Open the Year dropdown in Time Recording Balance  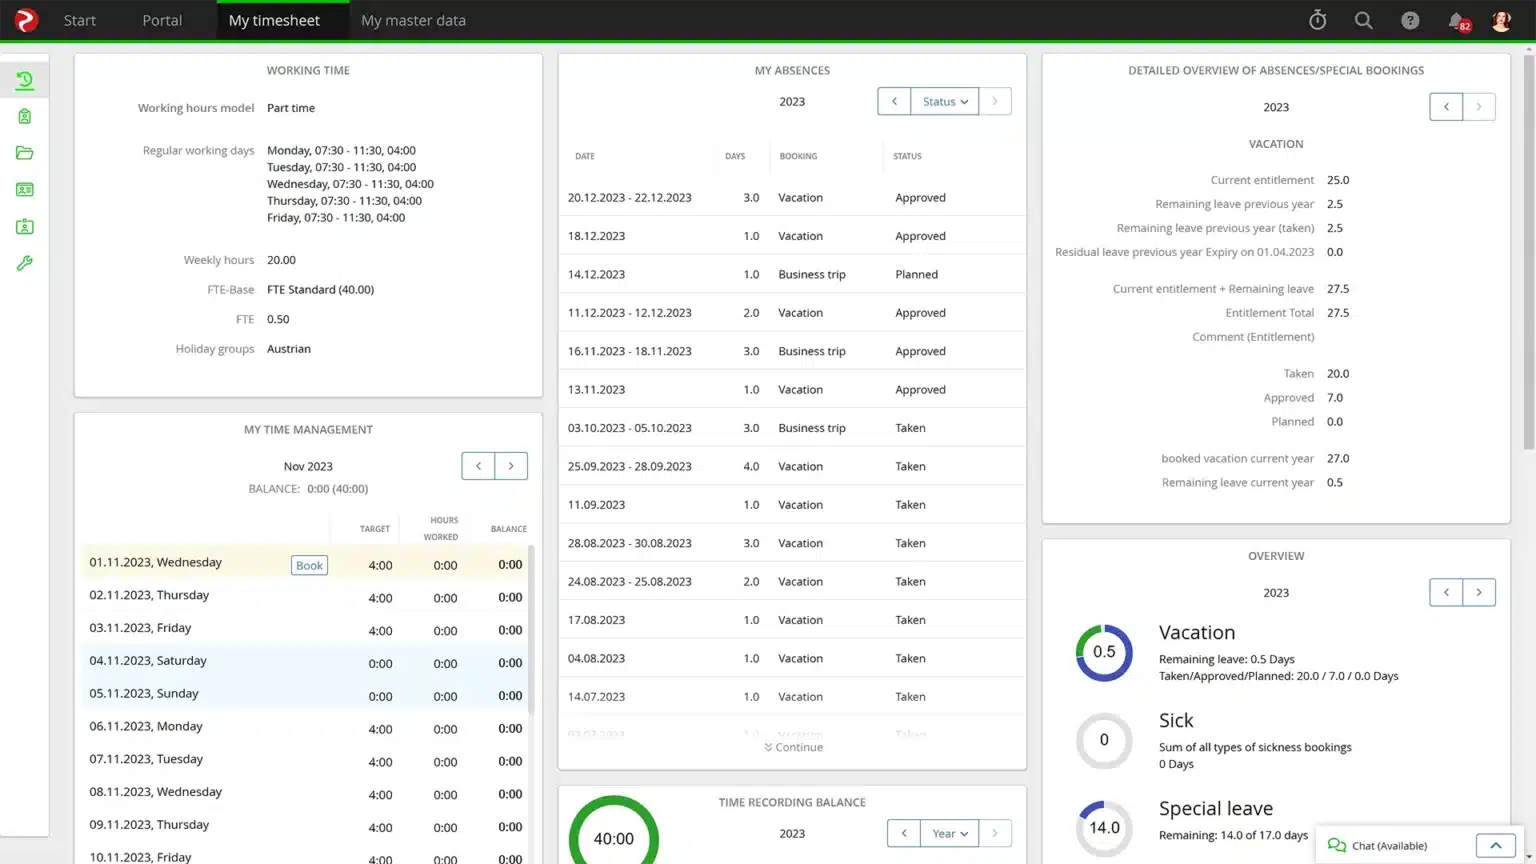(949, 834)
